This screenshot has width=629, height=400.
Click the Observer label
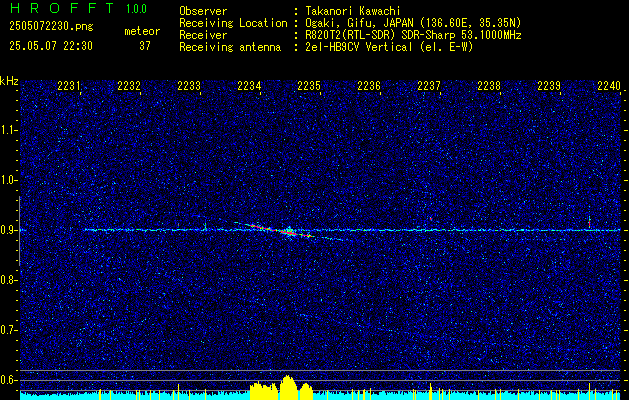203,11
